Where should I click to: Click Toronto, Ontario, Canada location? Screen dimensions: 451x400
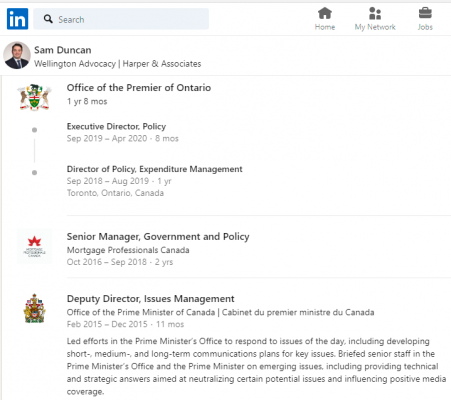pyautogui.click(x=115, y=193)
